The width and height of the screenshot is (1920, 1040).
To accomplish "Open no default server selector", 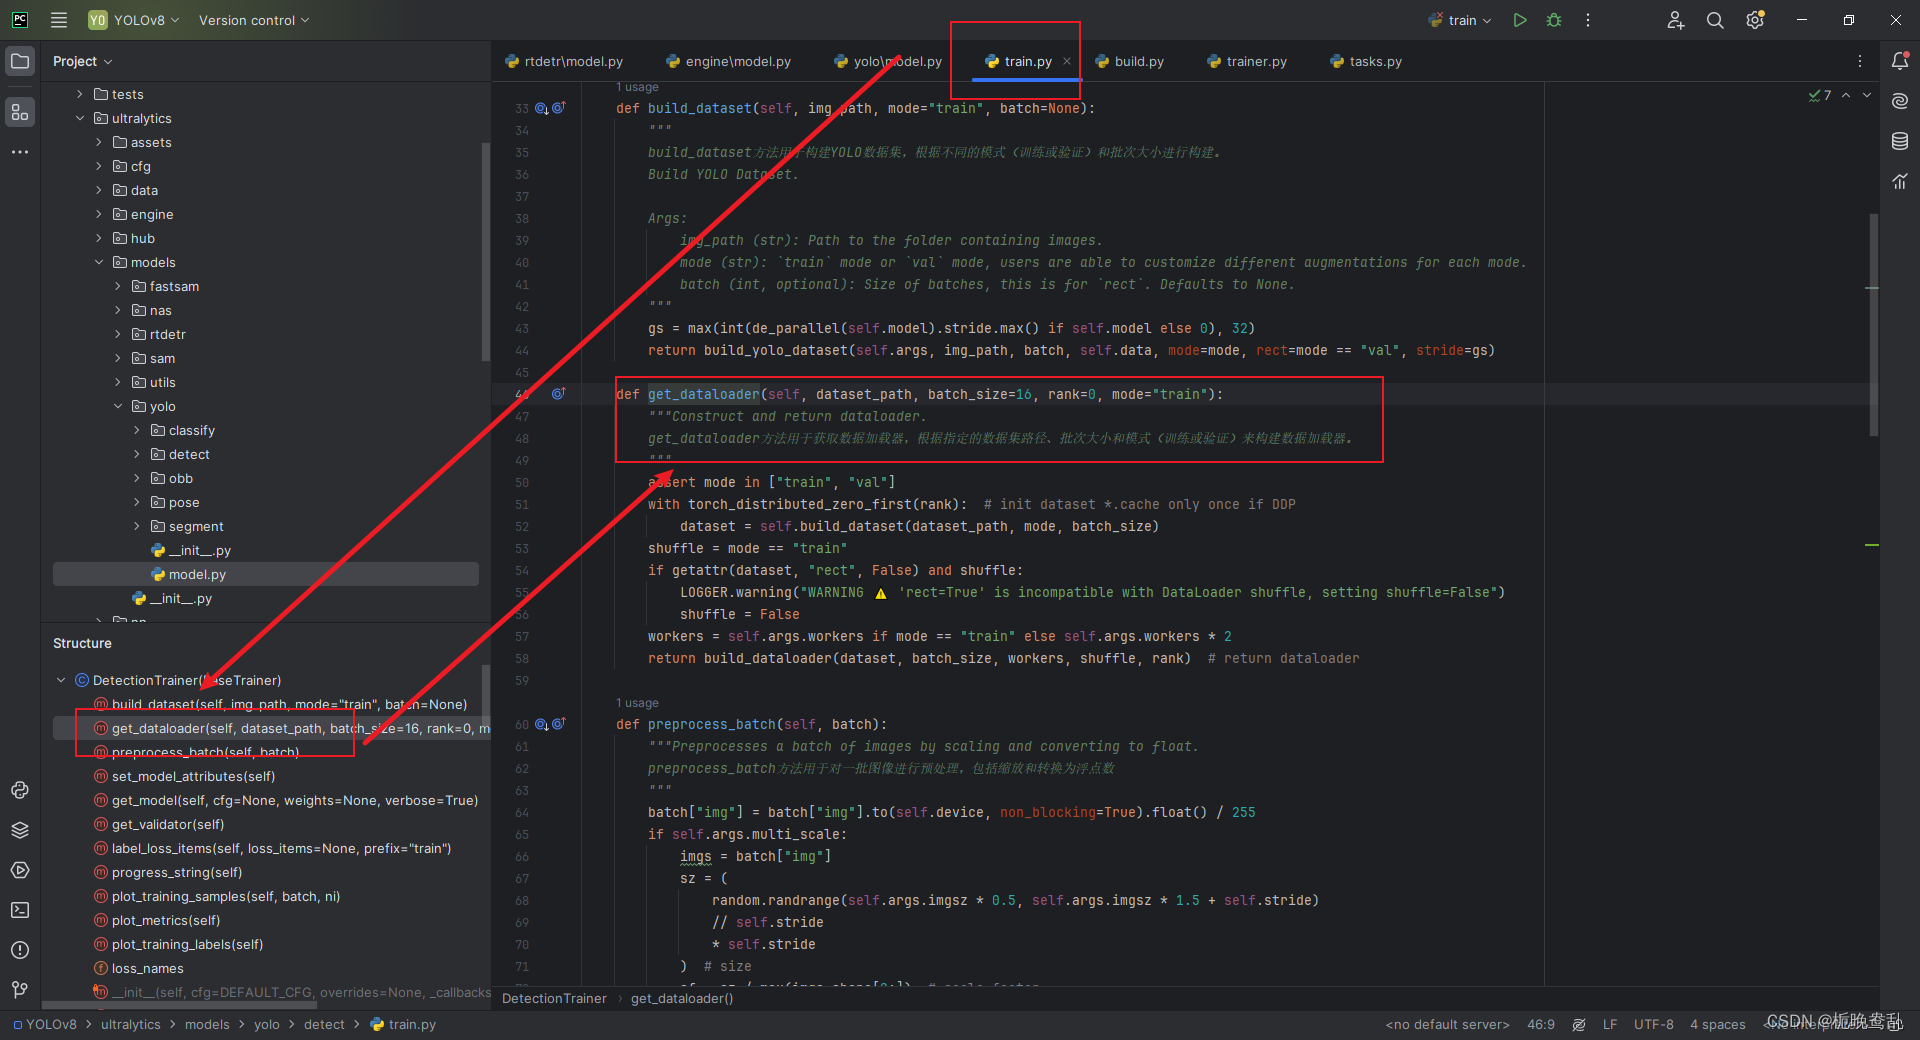I will [x=1447, y=1024].
